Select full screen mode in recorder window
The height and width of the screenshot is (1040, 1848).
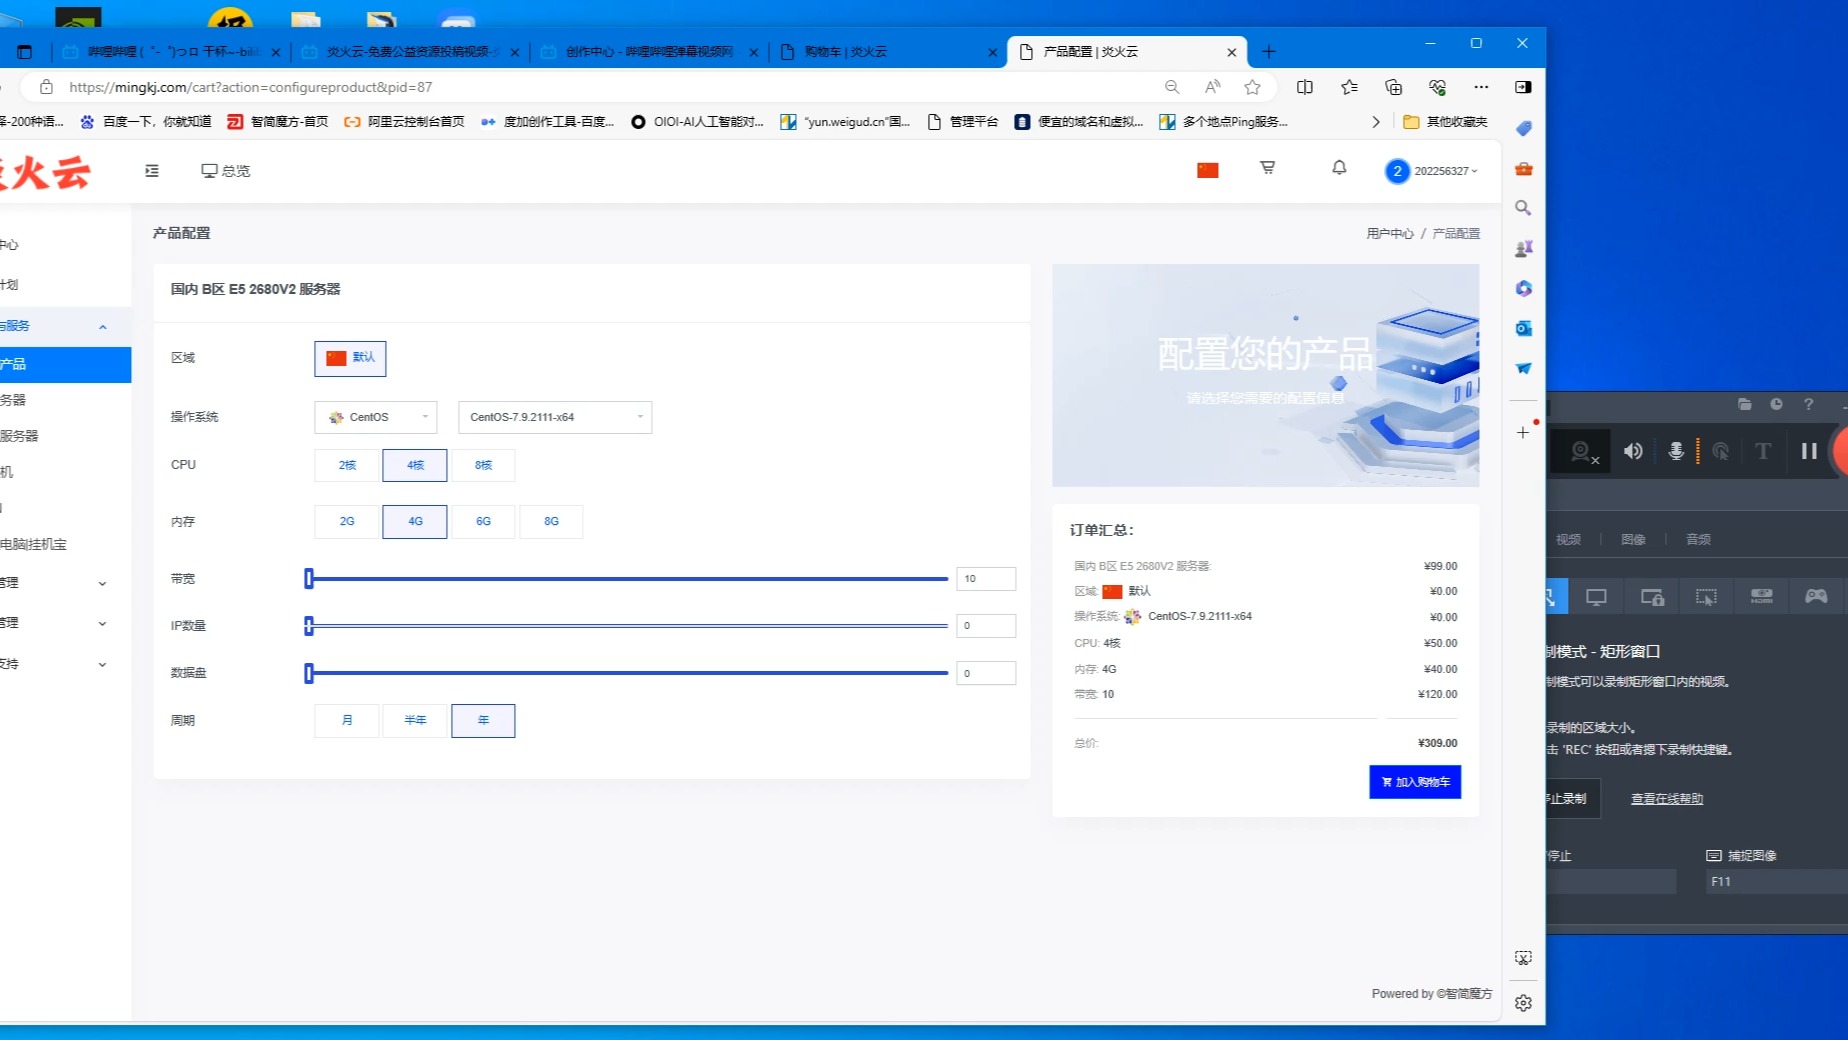click(1596, 597)
